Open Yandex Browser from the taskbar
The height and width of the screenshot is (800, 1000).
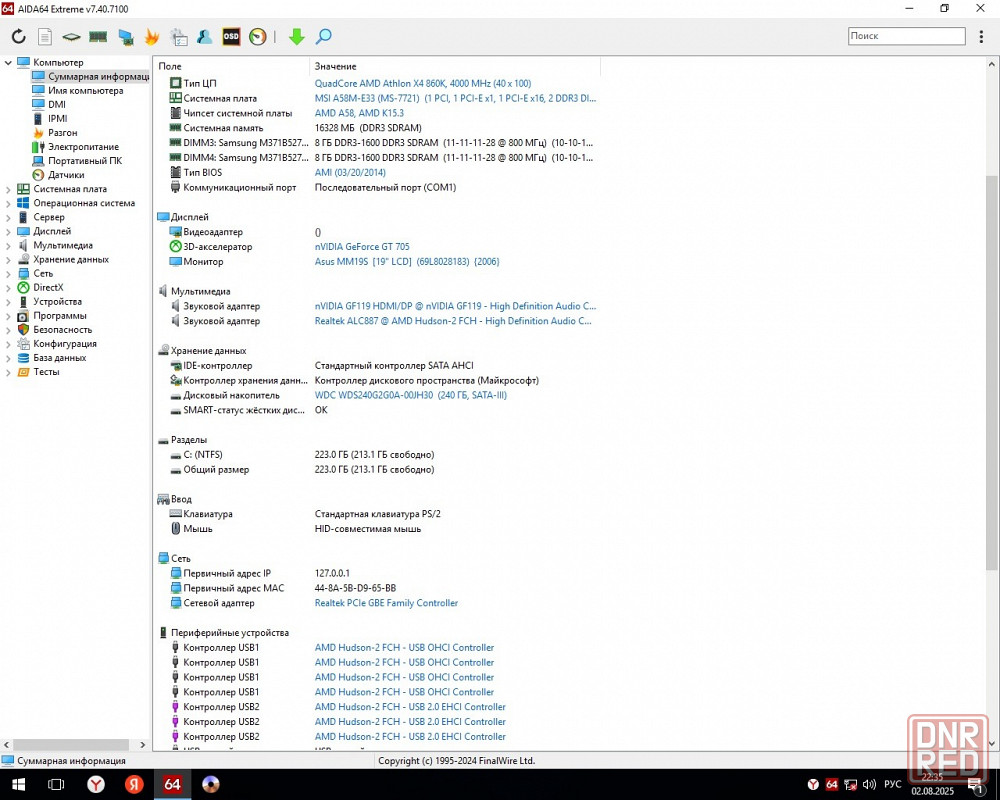pyautogui.click(x=96, y=784)
